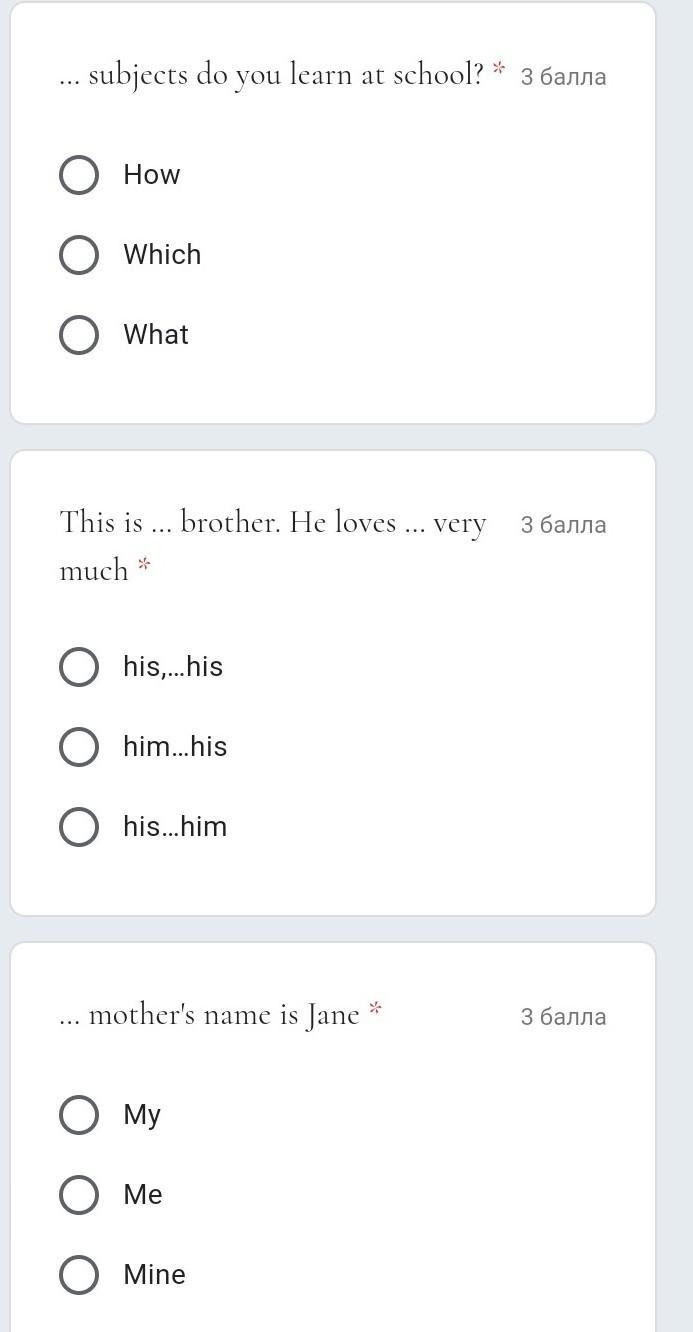
Task: Click the 'How' answer label text
Action: click(x=152, y=175)
